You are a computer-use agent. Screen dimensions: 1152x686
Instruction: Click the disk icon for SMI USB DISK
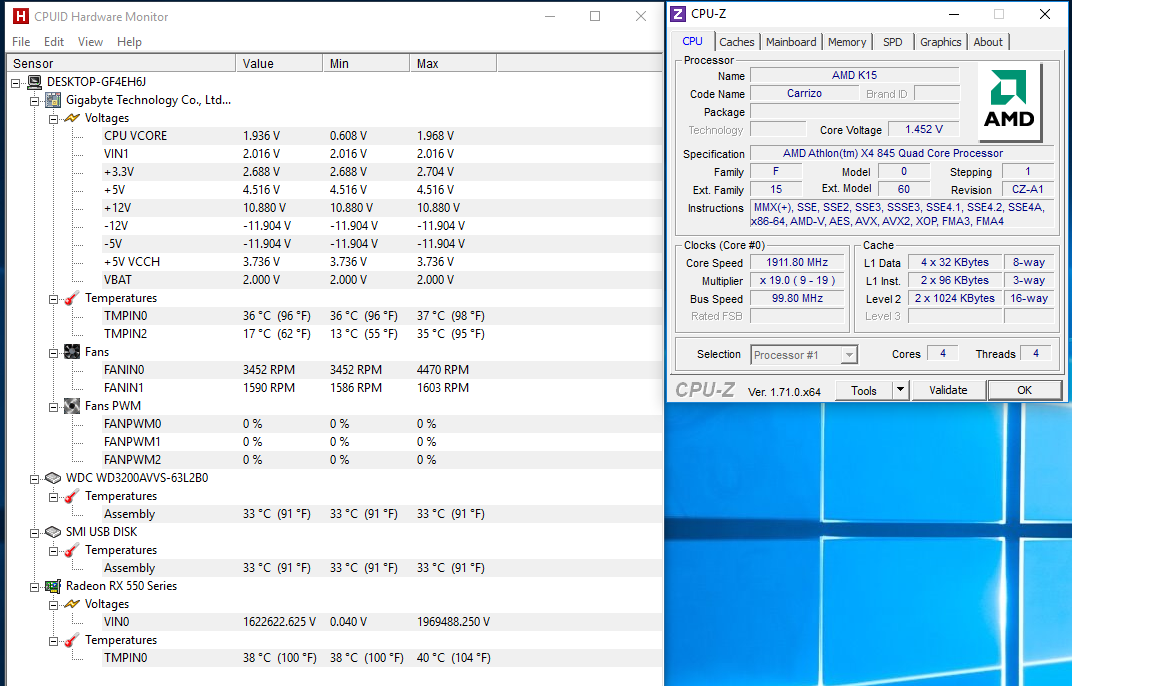click(53, 532)
